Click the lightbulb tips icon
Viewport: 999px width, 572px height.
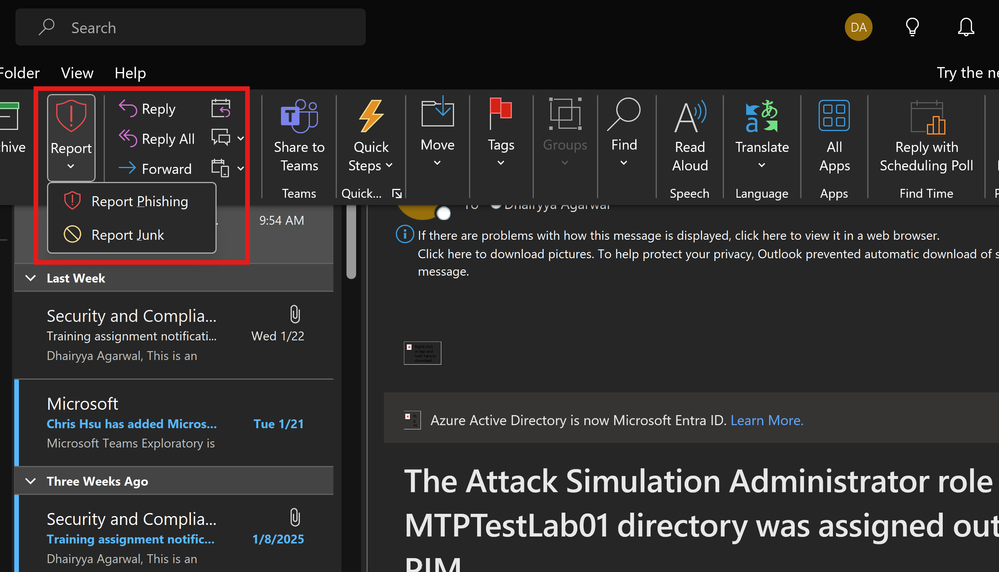912,27
